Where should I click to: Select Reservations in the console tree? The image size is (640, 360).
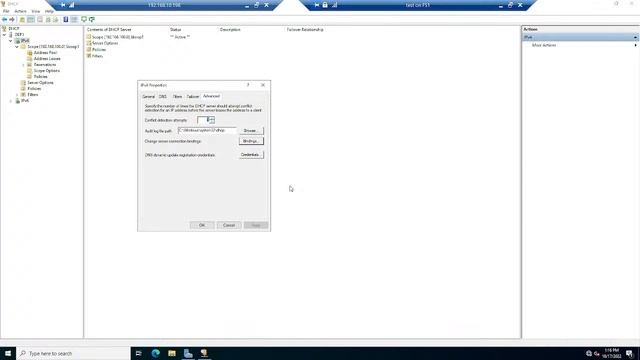tap(45, 64)
